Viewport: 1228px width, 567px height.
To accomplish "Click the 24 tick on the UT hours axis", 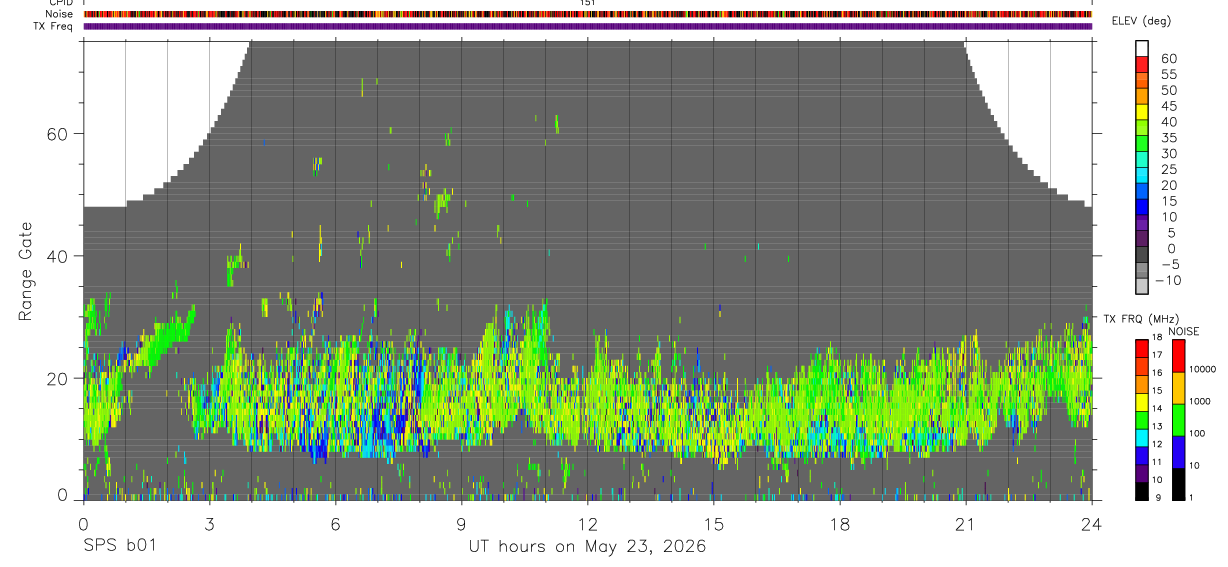I will pyautogui.click(x=1092, y=523).
